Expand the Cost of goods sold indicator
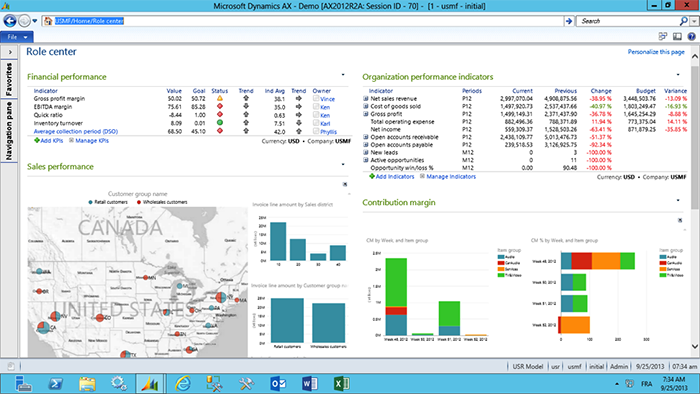The height and width of the screenshot is (394, 700). tap(366, 106)
